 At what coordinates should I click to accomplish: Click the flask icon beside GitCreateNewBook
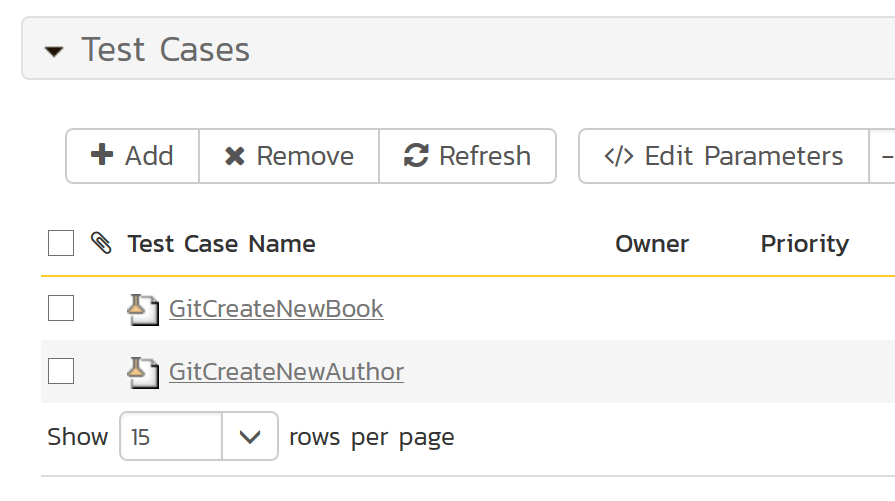(143, 309)
